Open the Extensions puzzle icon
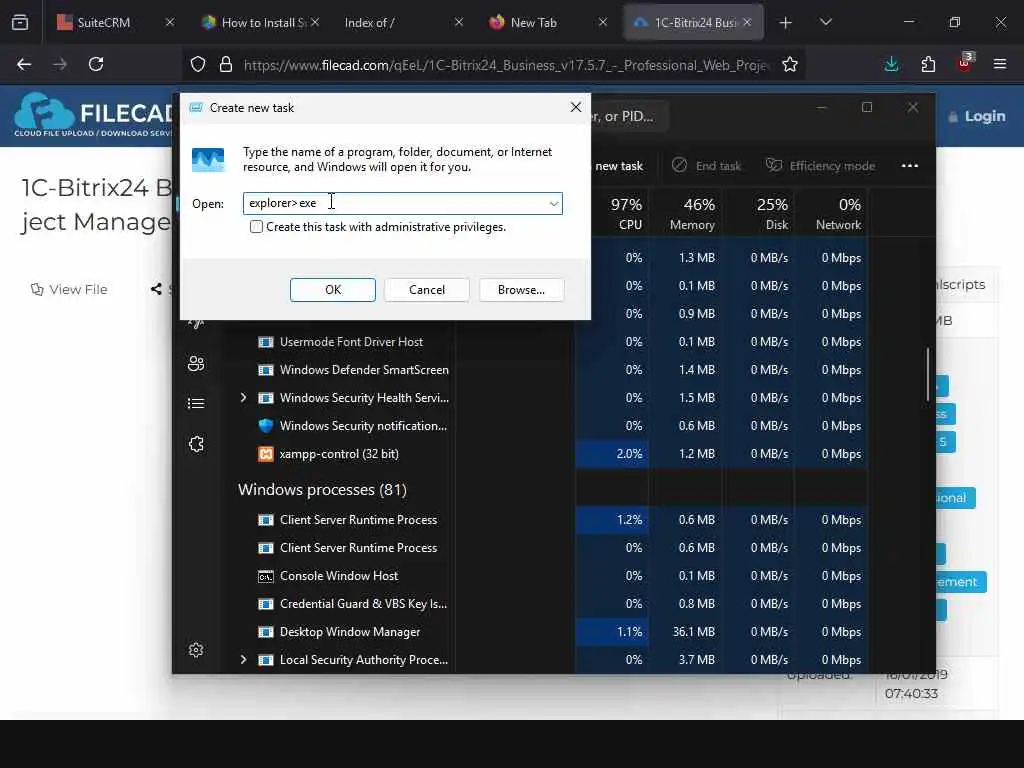 [x=928, y=64]
